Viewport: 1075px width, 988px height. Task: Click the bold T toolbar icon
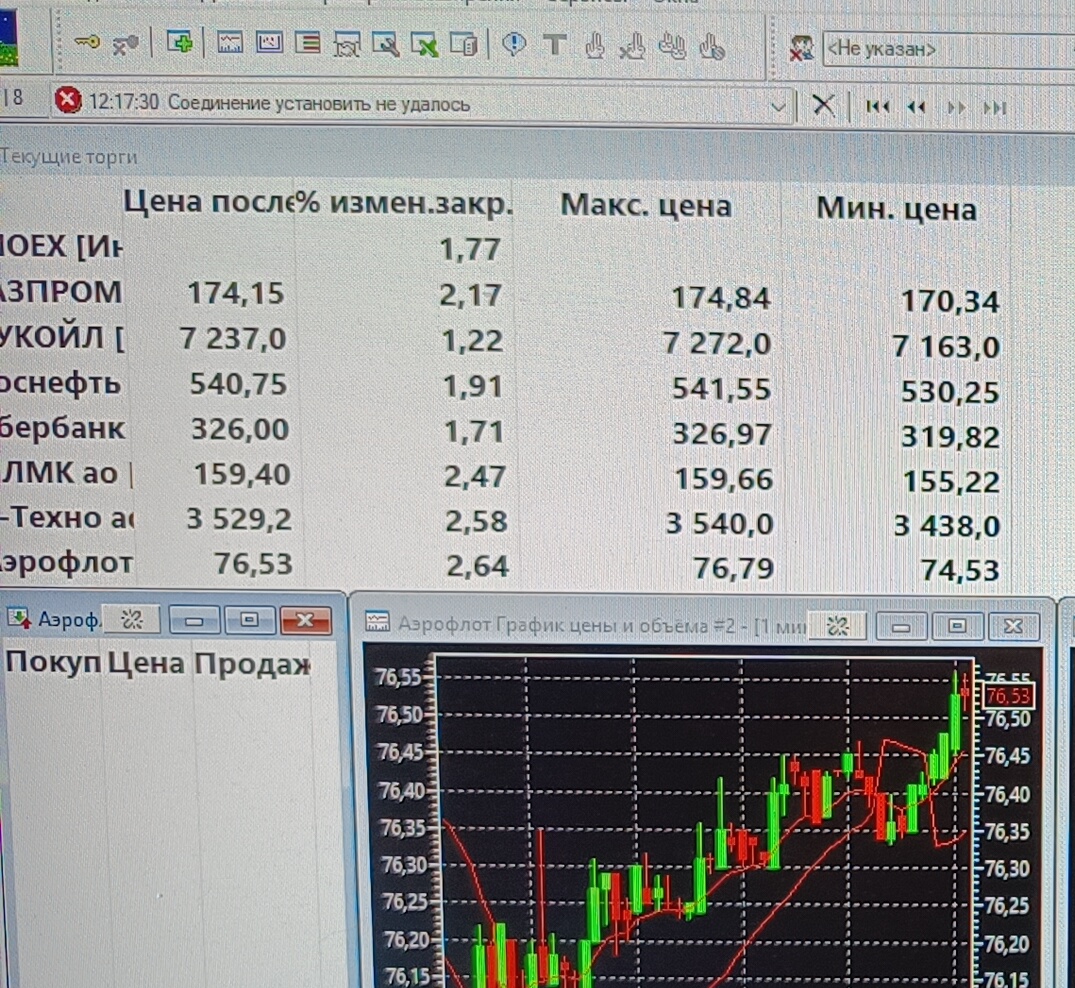(x=555, y=45)
